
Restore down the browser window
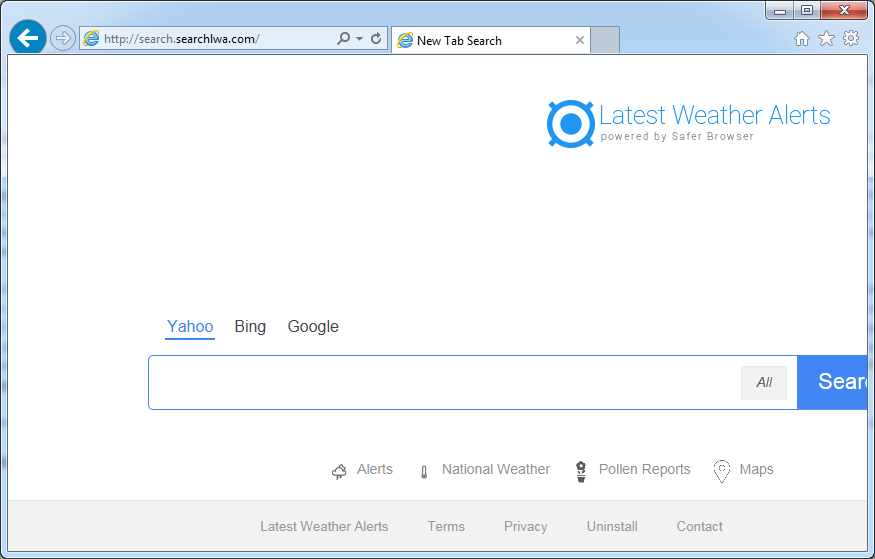pos(807,11)
